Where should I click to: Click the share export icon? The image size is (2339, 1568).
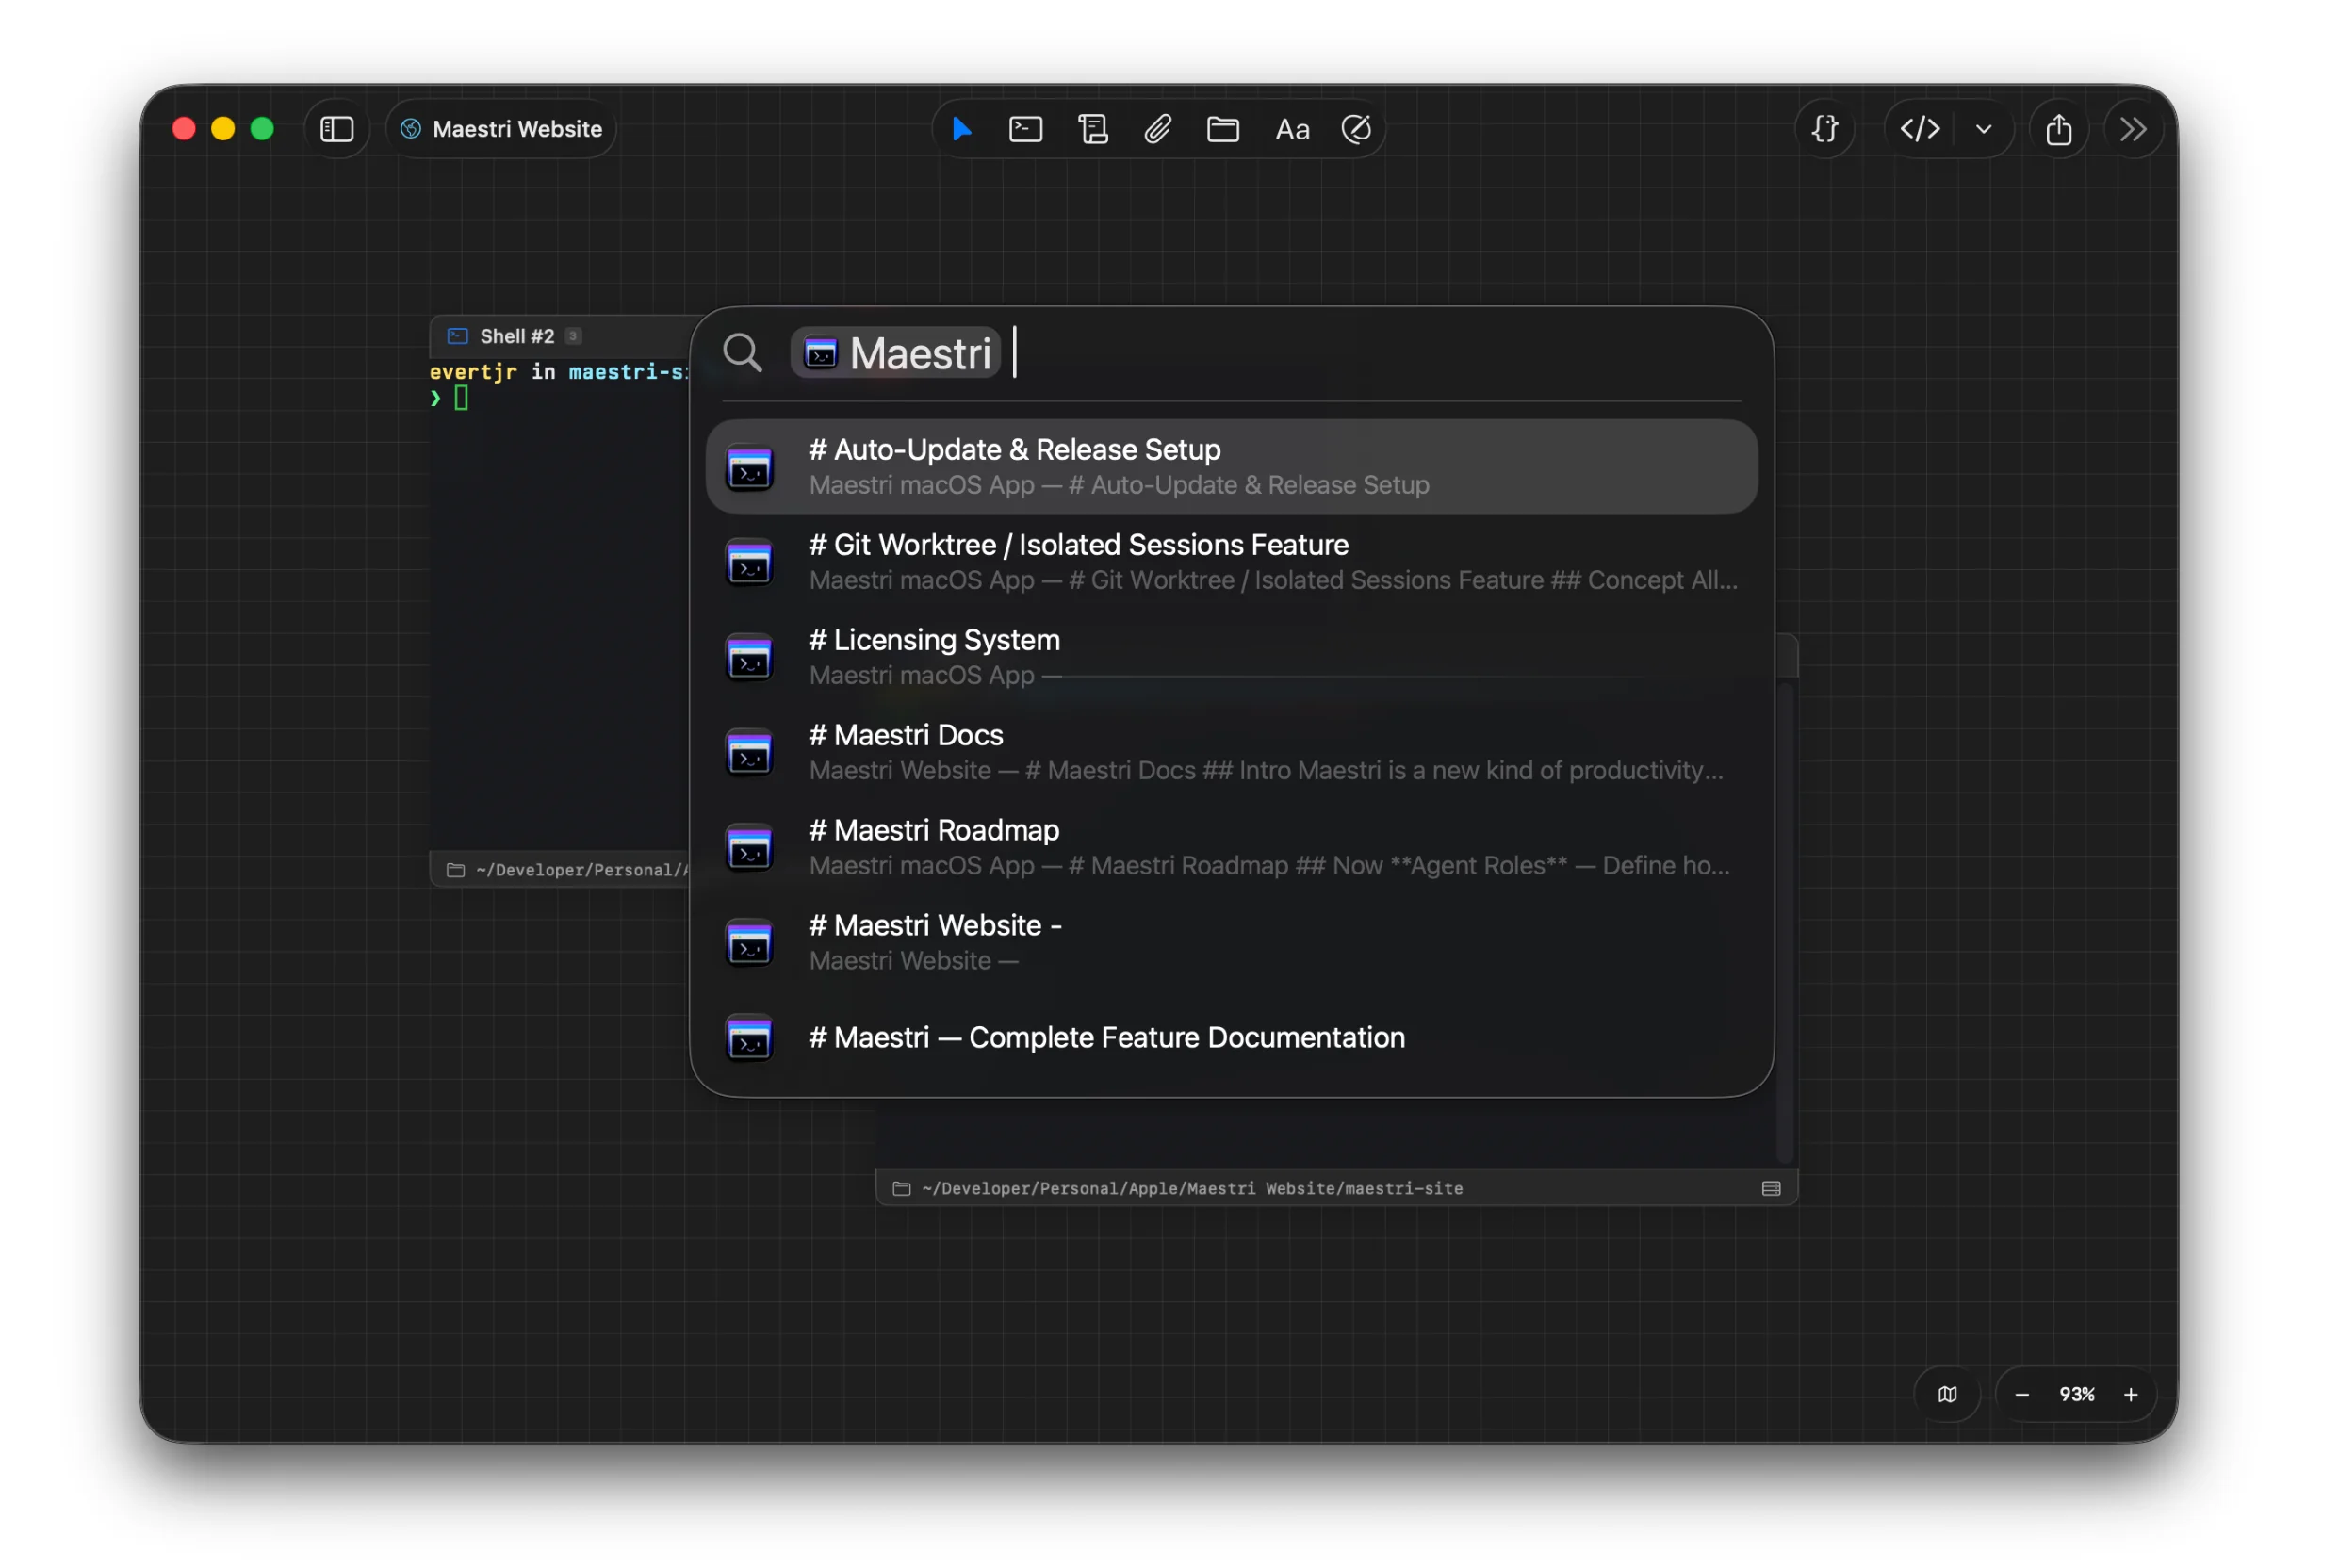pos(2059,129)
